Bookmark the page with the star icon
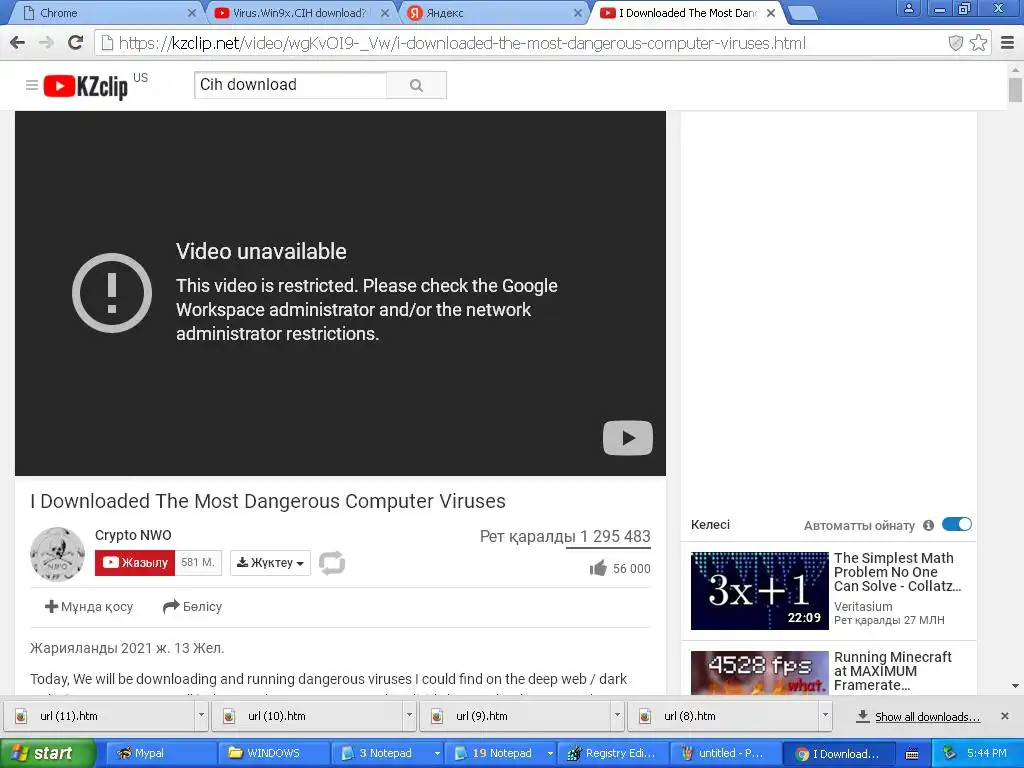Image resolution: width=1024 pixels, height=768 pixels. [978, 43]
